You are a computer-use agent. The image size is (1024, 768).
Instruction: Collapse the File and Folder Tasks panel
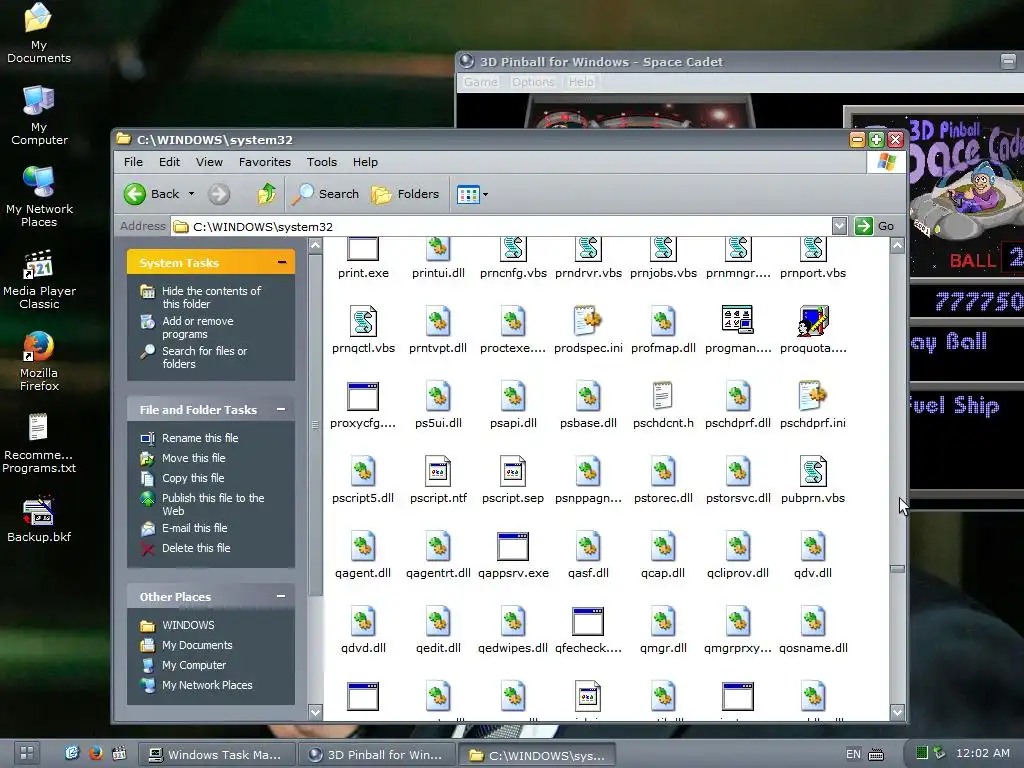281,409
